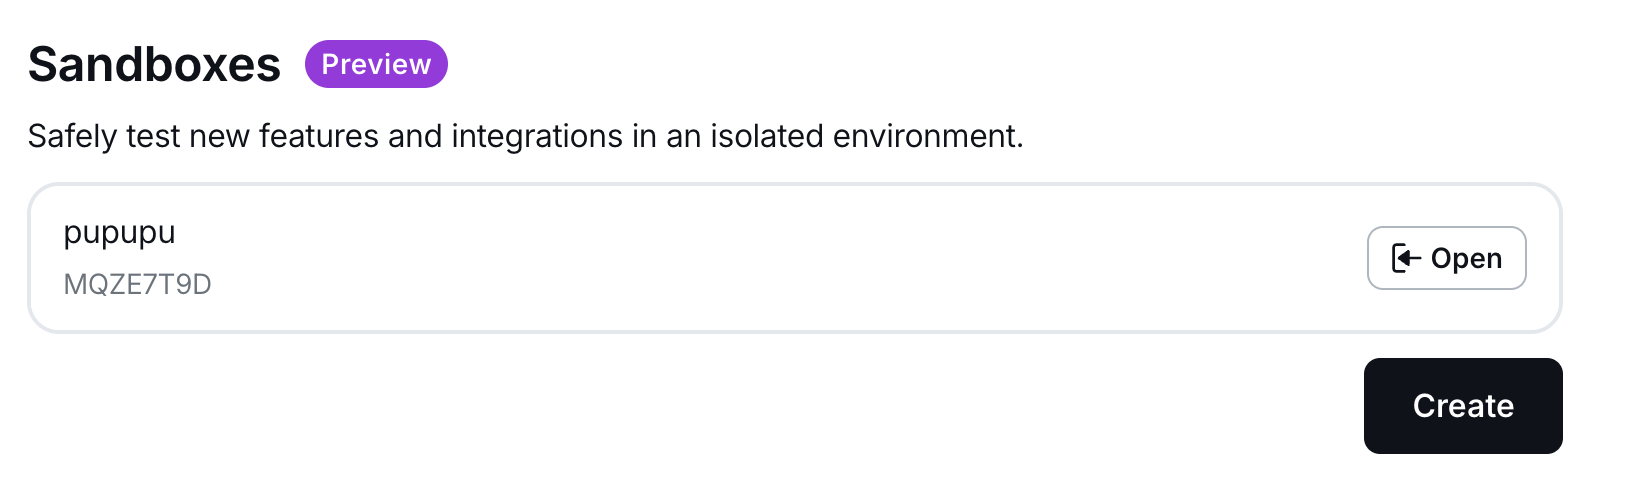Click the word 'Open' on the button
This screenshot has width=1638, height=494.
pos(1466,258)
